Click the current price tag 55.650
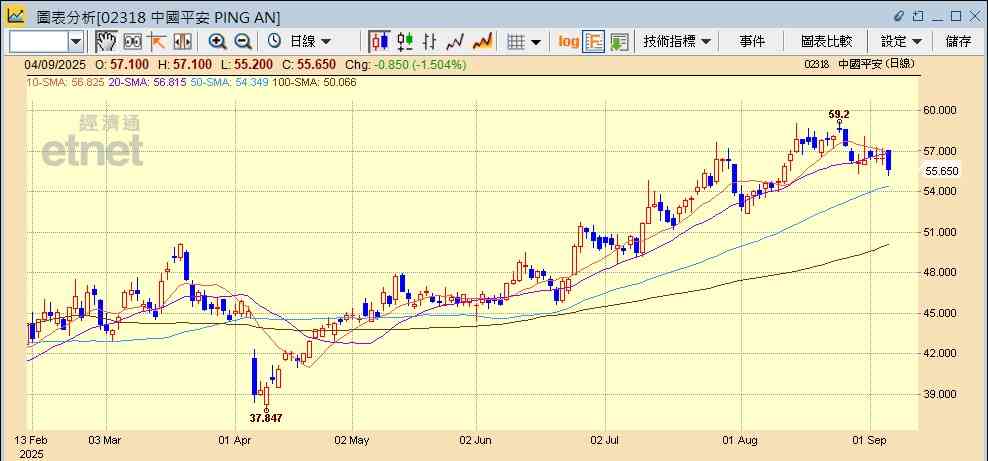The width and height of the screenshot is (988, 461). (941, 171)
